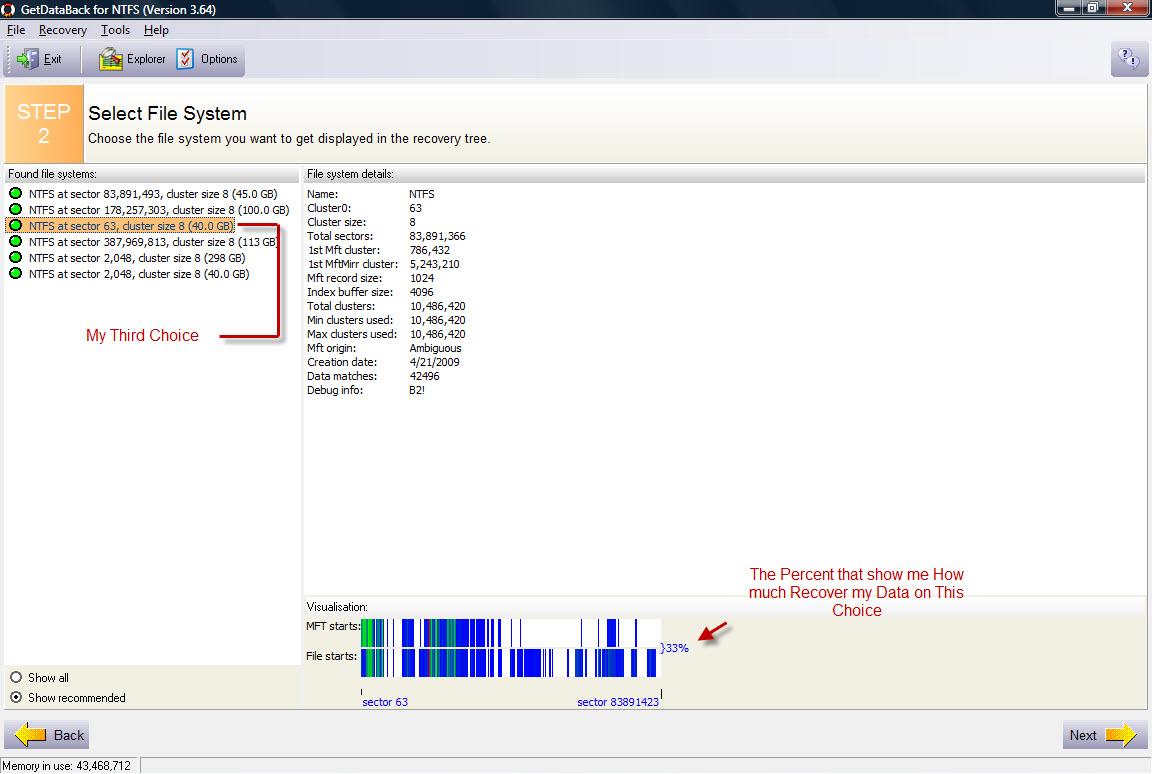Click the Visualisation label
1152x774 pixels.
click(337, 607)
